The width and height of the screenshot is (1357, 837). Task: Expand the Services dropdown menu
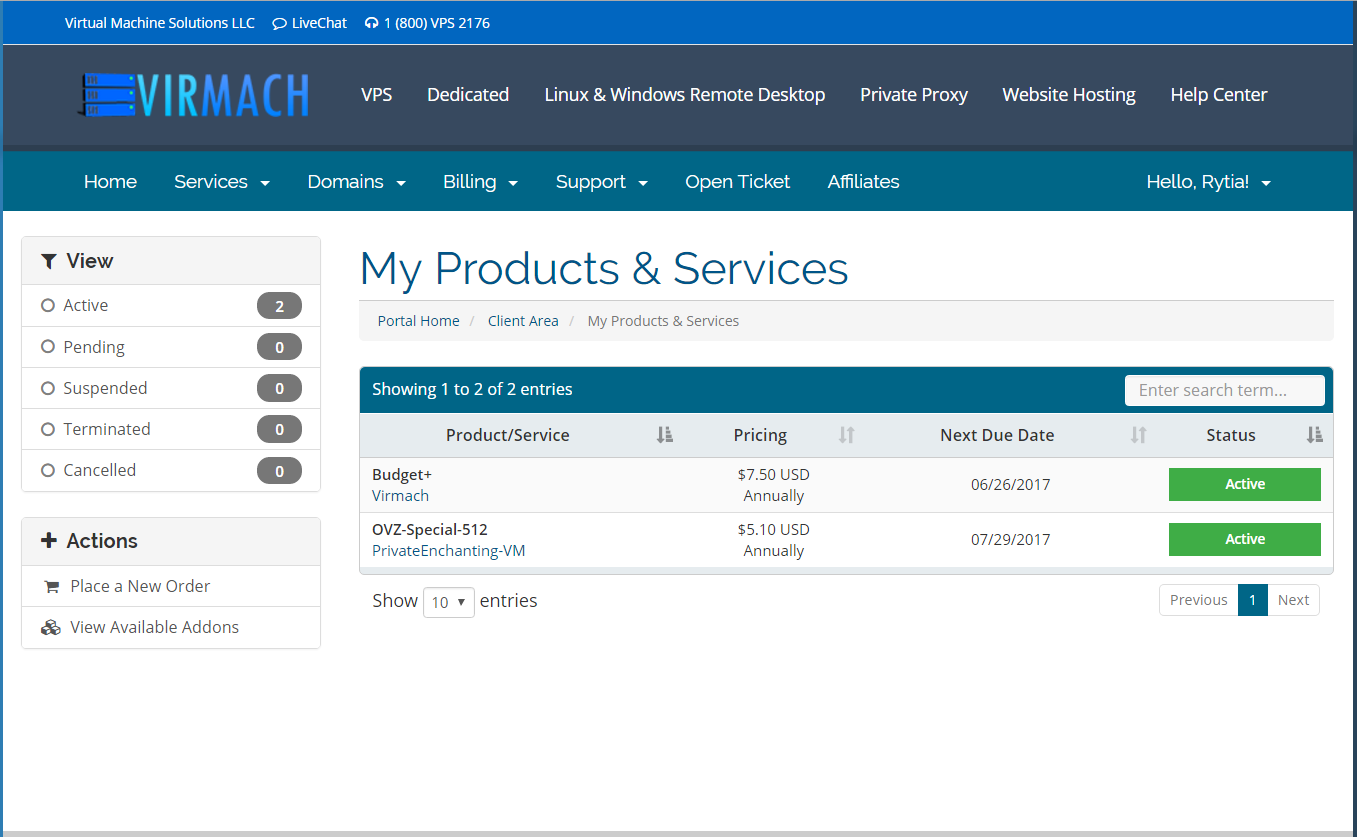222,182
